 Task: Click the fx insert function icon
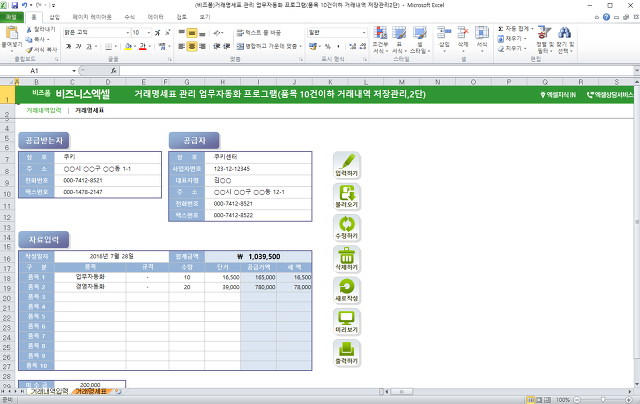click(113, 71)
